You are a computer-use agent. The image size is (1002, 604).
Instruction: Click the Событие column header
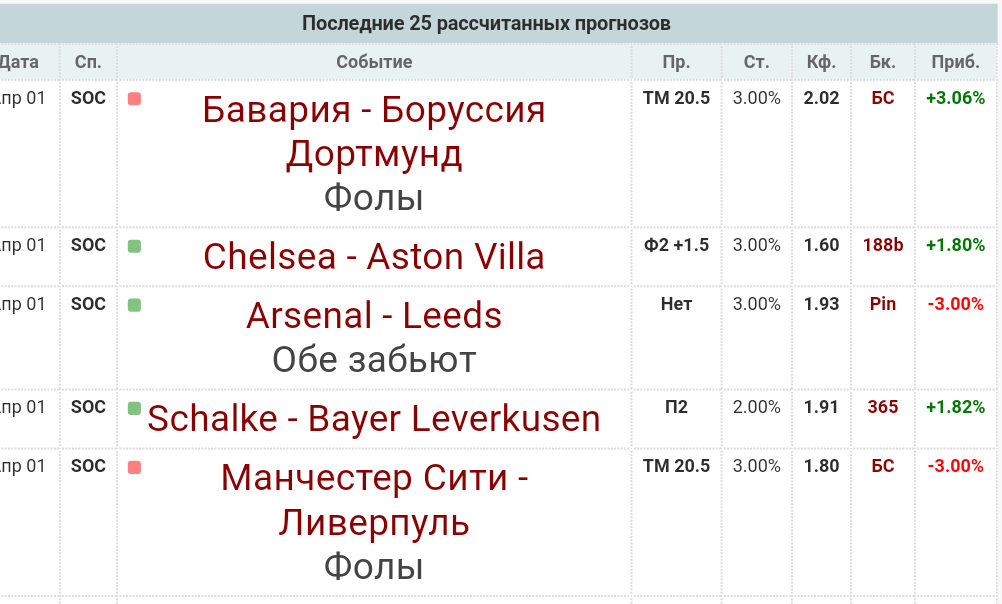[374, 62]
